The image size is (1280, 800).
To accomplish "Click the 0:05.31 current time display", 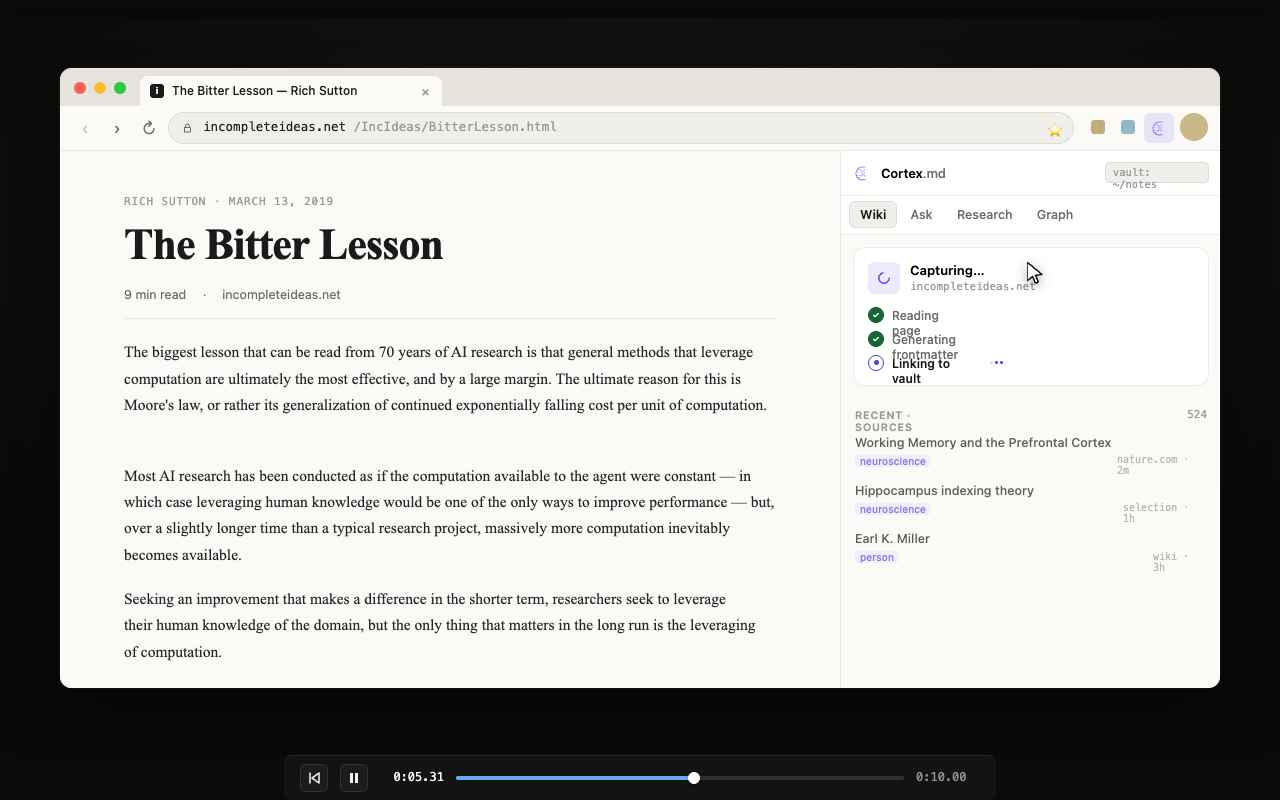I will tap(418, 777).
